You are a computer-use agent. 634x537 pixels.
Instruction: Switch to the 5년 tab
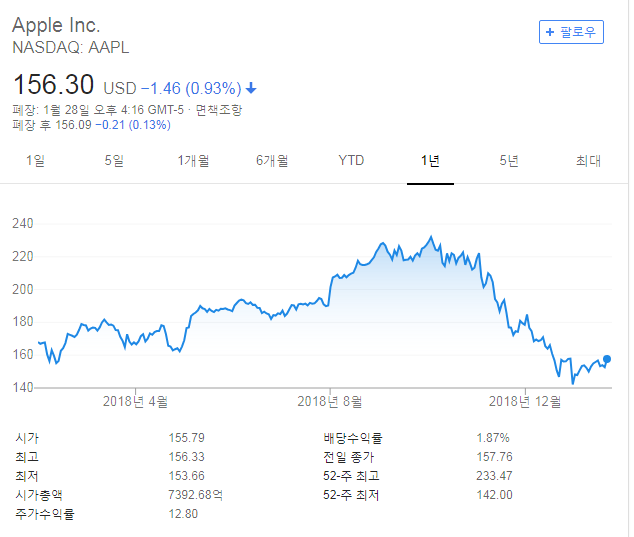(x=509, y=160)
